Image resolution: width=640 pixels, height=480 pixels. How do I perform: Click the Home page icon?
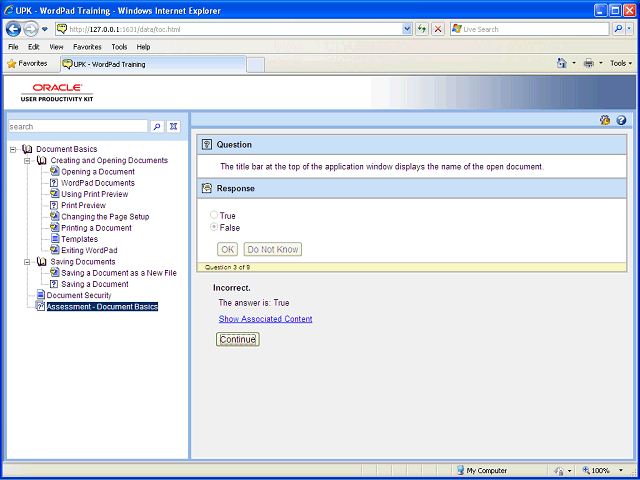562,63
